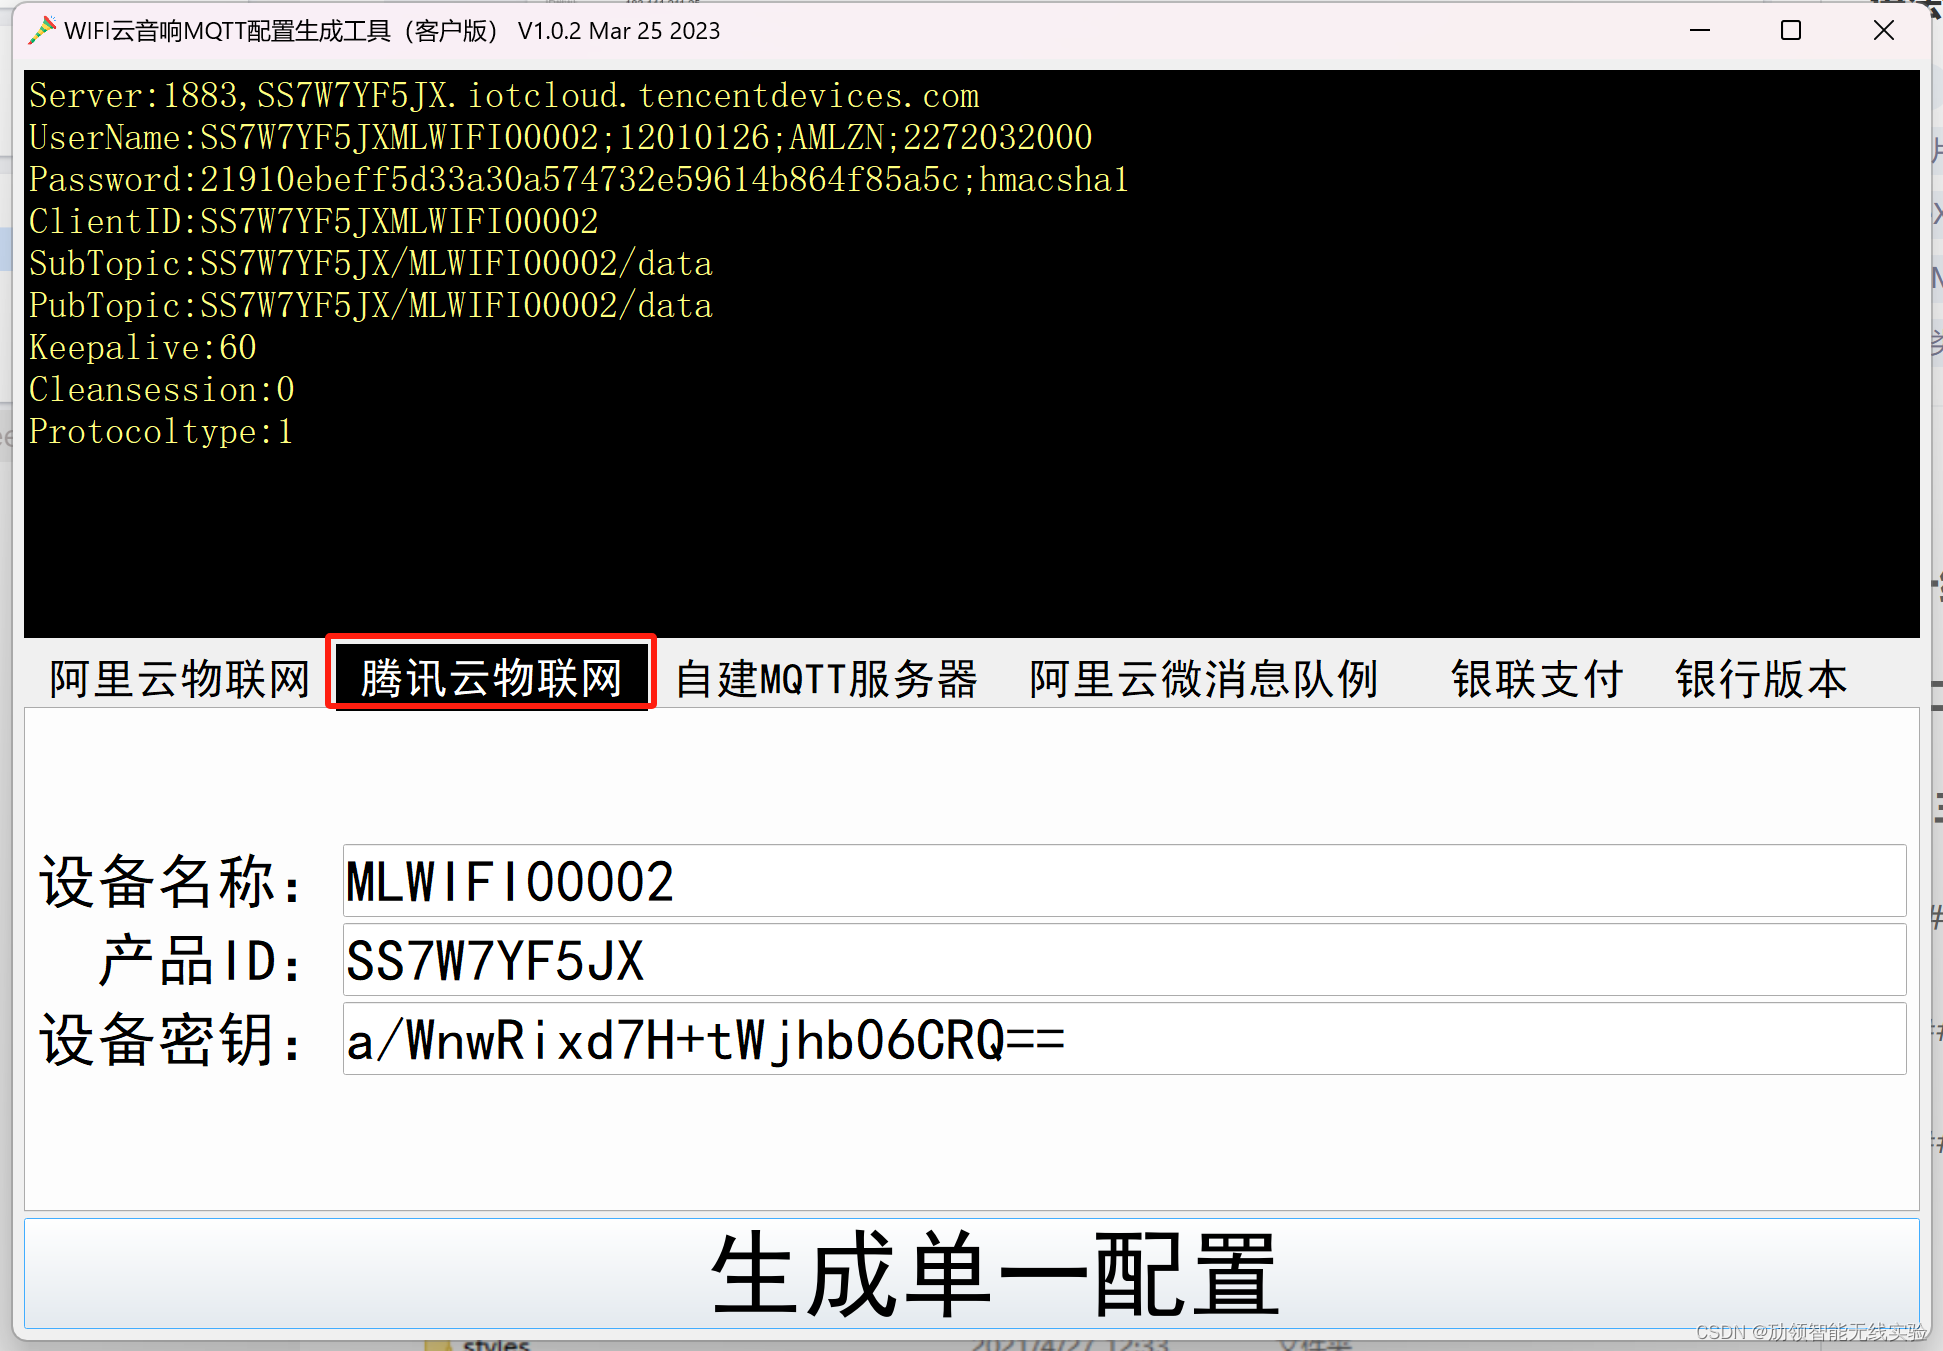Switch to 阿里云微消息队例 tab
Screen dimensions: 1943x1351
(1204, 679)
